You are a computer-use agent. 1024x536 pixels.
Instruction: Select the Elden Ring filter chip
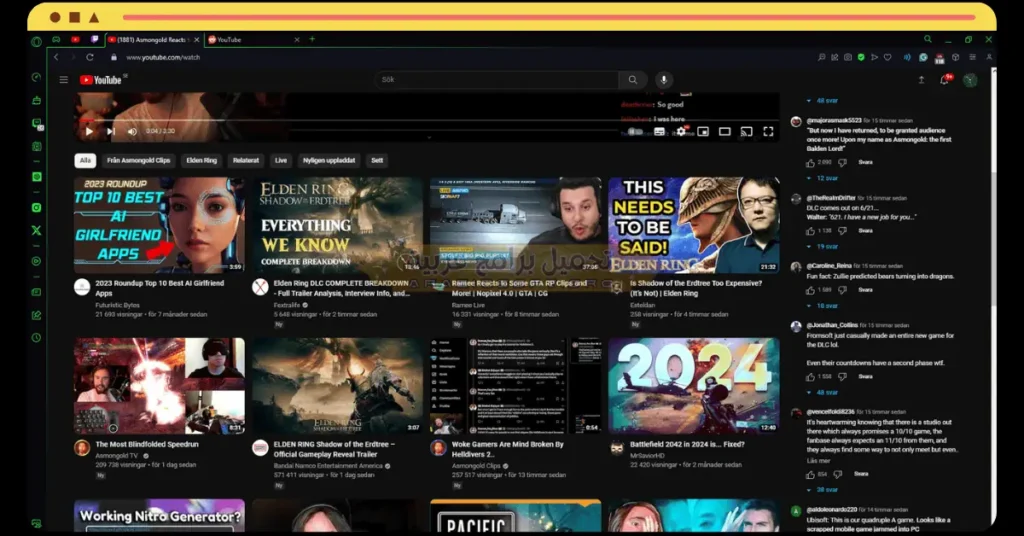(201, 160)
